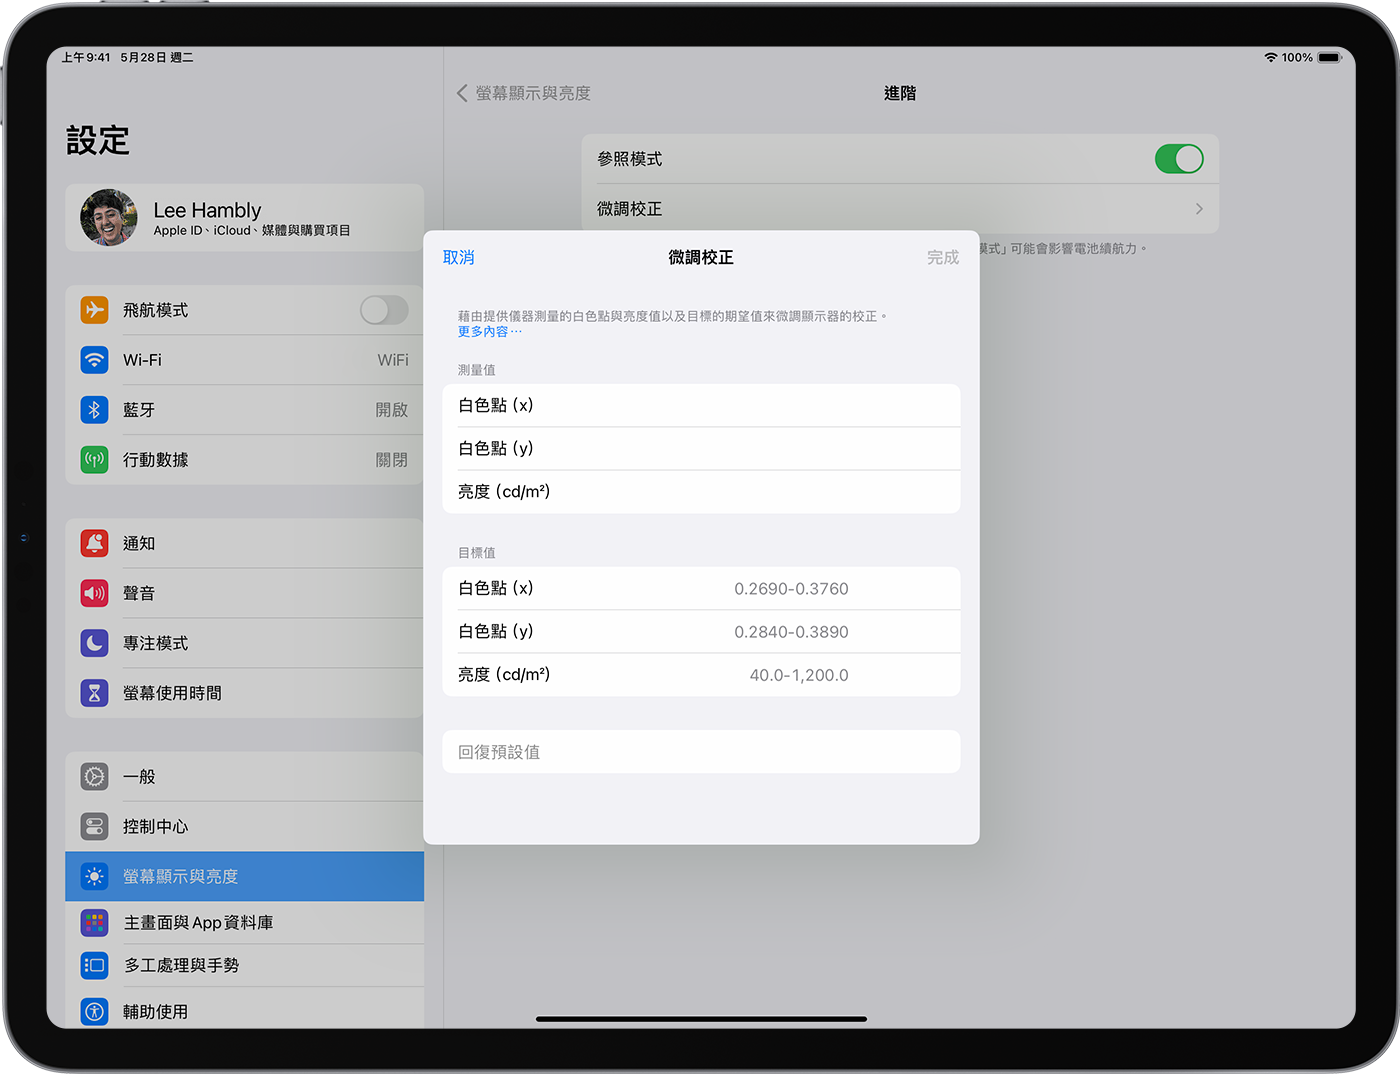Turn off the Reference Mode (參照模式) switch
Image resolution: width=1400 pixels, height=1074 pixels.
coord(1179,159)
